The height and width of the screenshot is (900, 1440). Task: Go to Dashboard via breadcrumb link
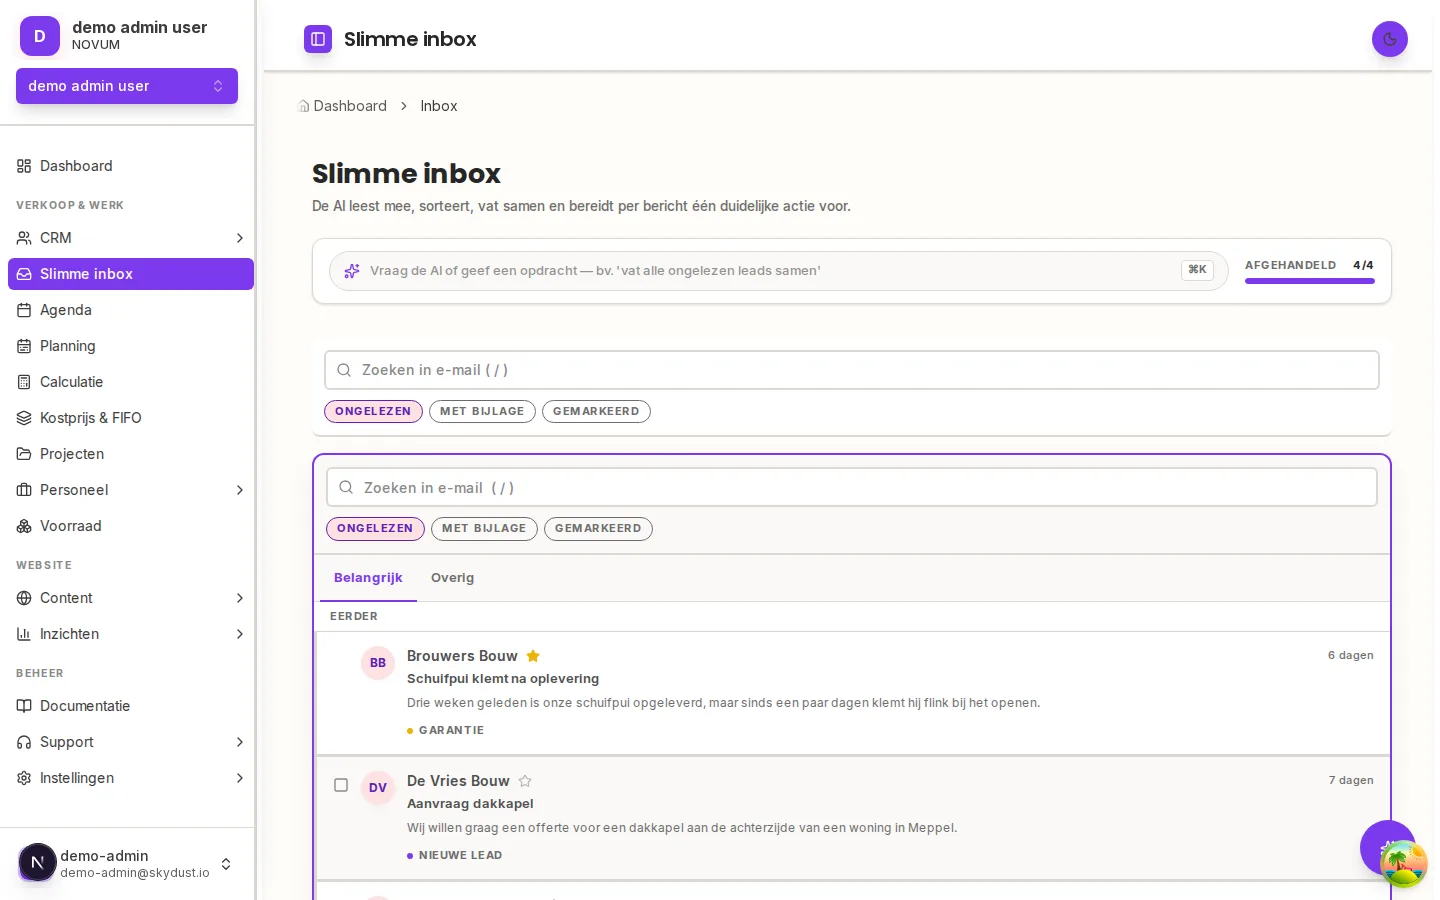point(350,106)
